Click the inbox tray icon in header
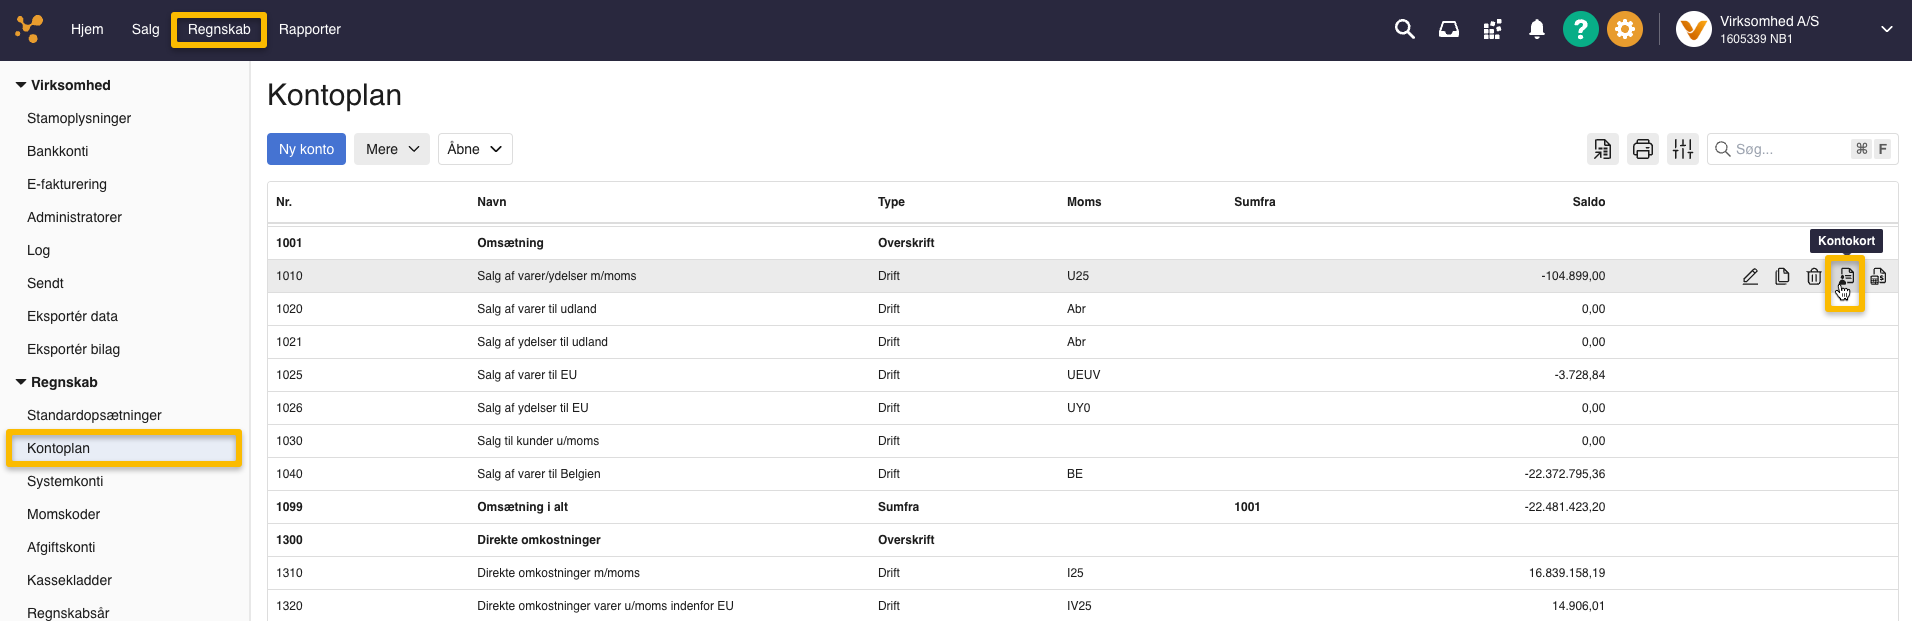The height and width of the screenshot is (621, 1912). [1448, 30]
